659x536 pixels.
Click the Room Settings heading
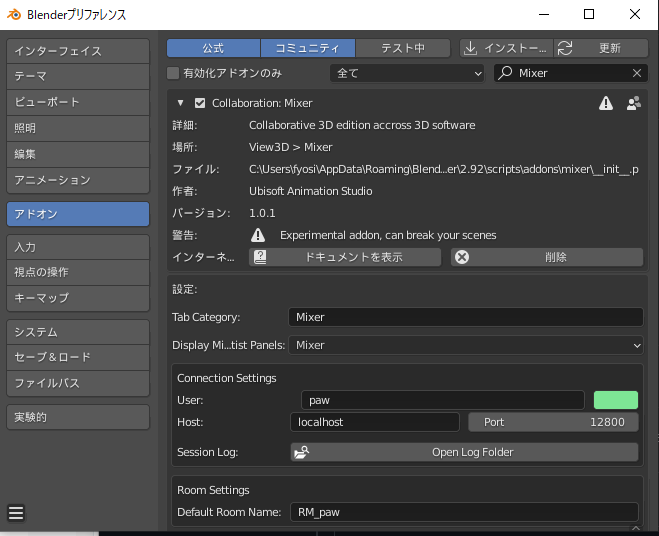click(x=213, y=490)
